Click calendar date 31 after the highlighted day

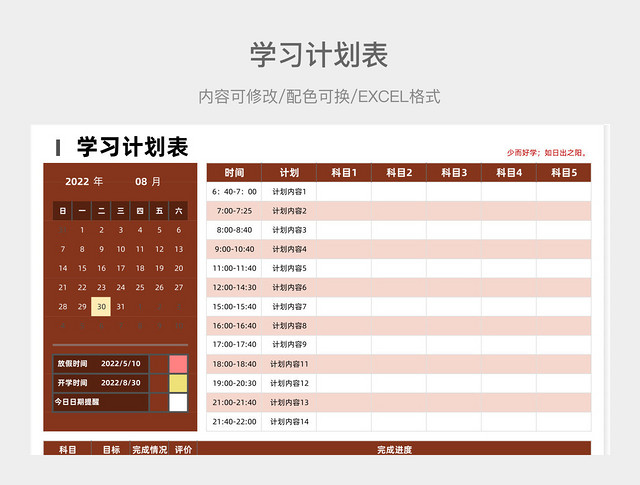(x=120, y=307)
